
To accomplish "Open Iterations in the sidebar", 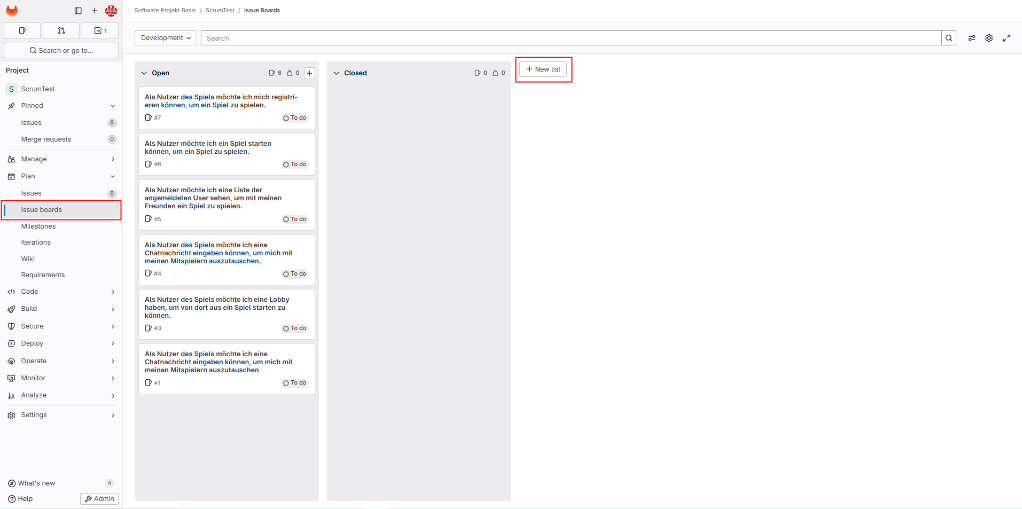I will point(36,242).
